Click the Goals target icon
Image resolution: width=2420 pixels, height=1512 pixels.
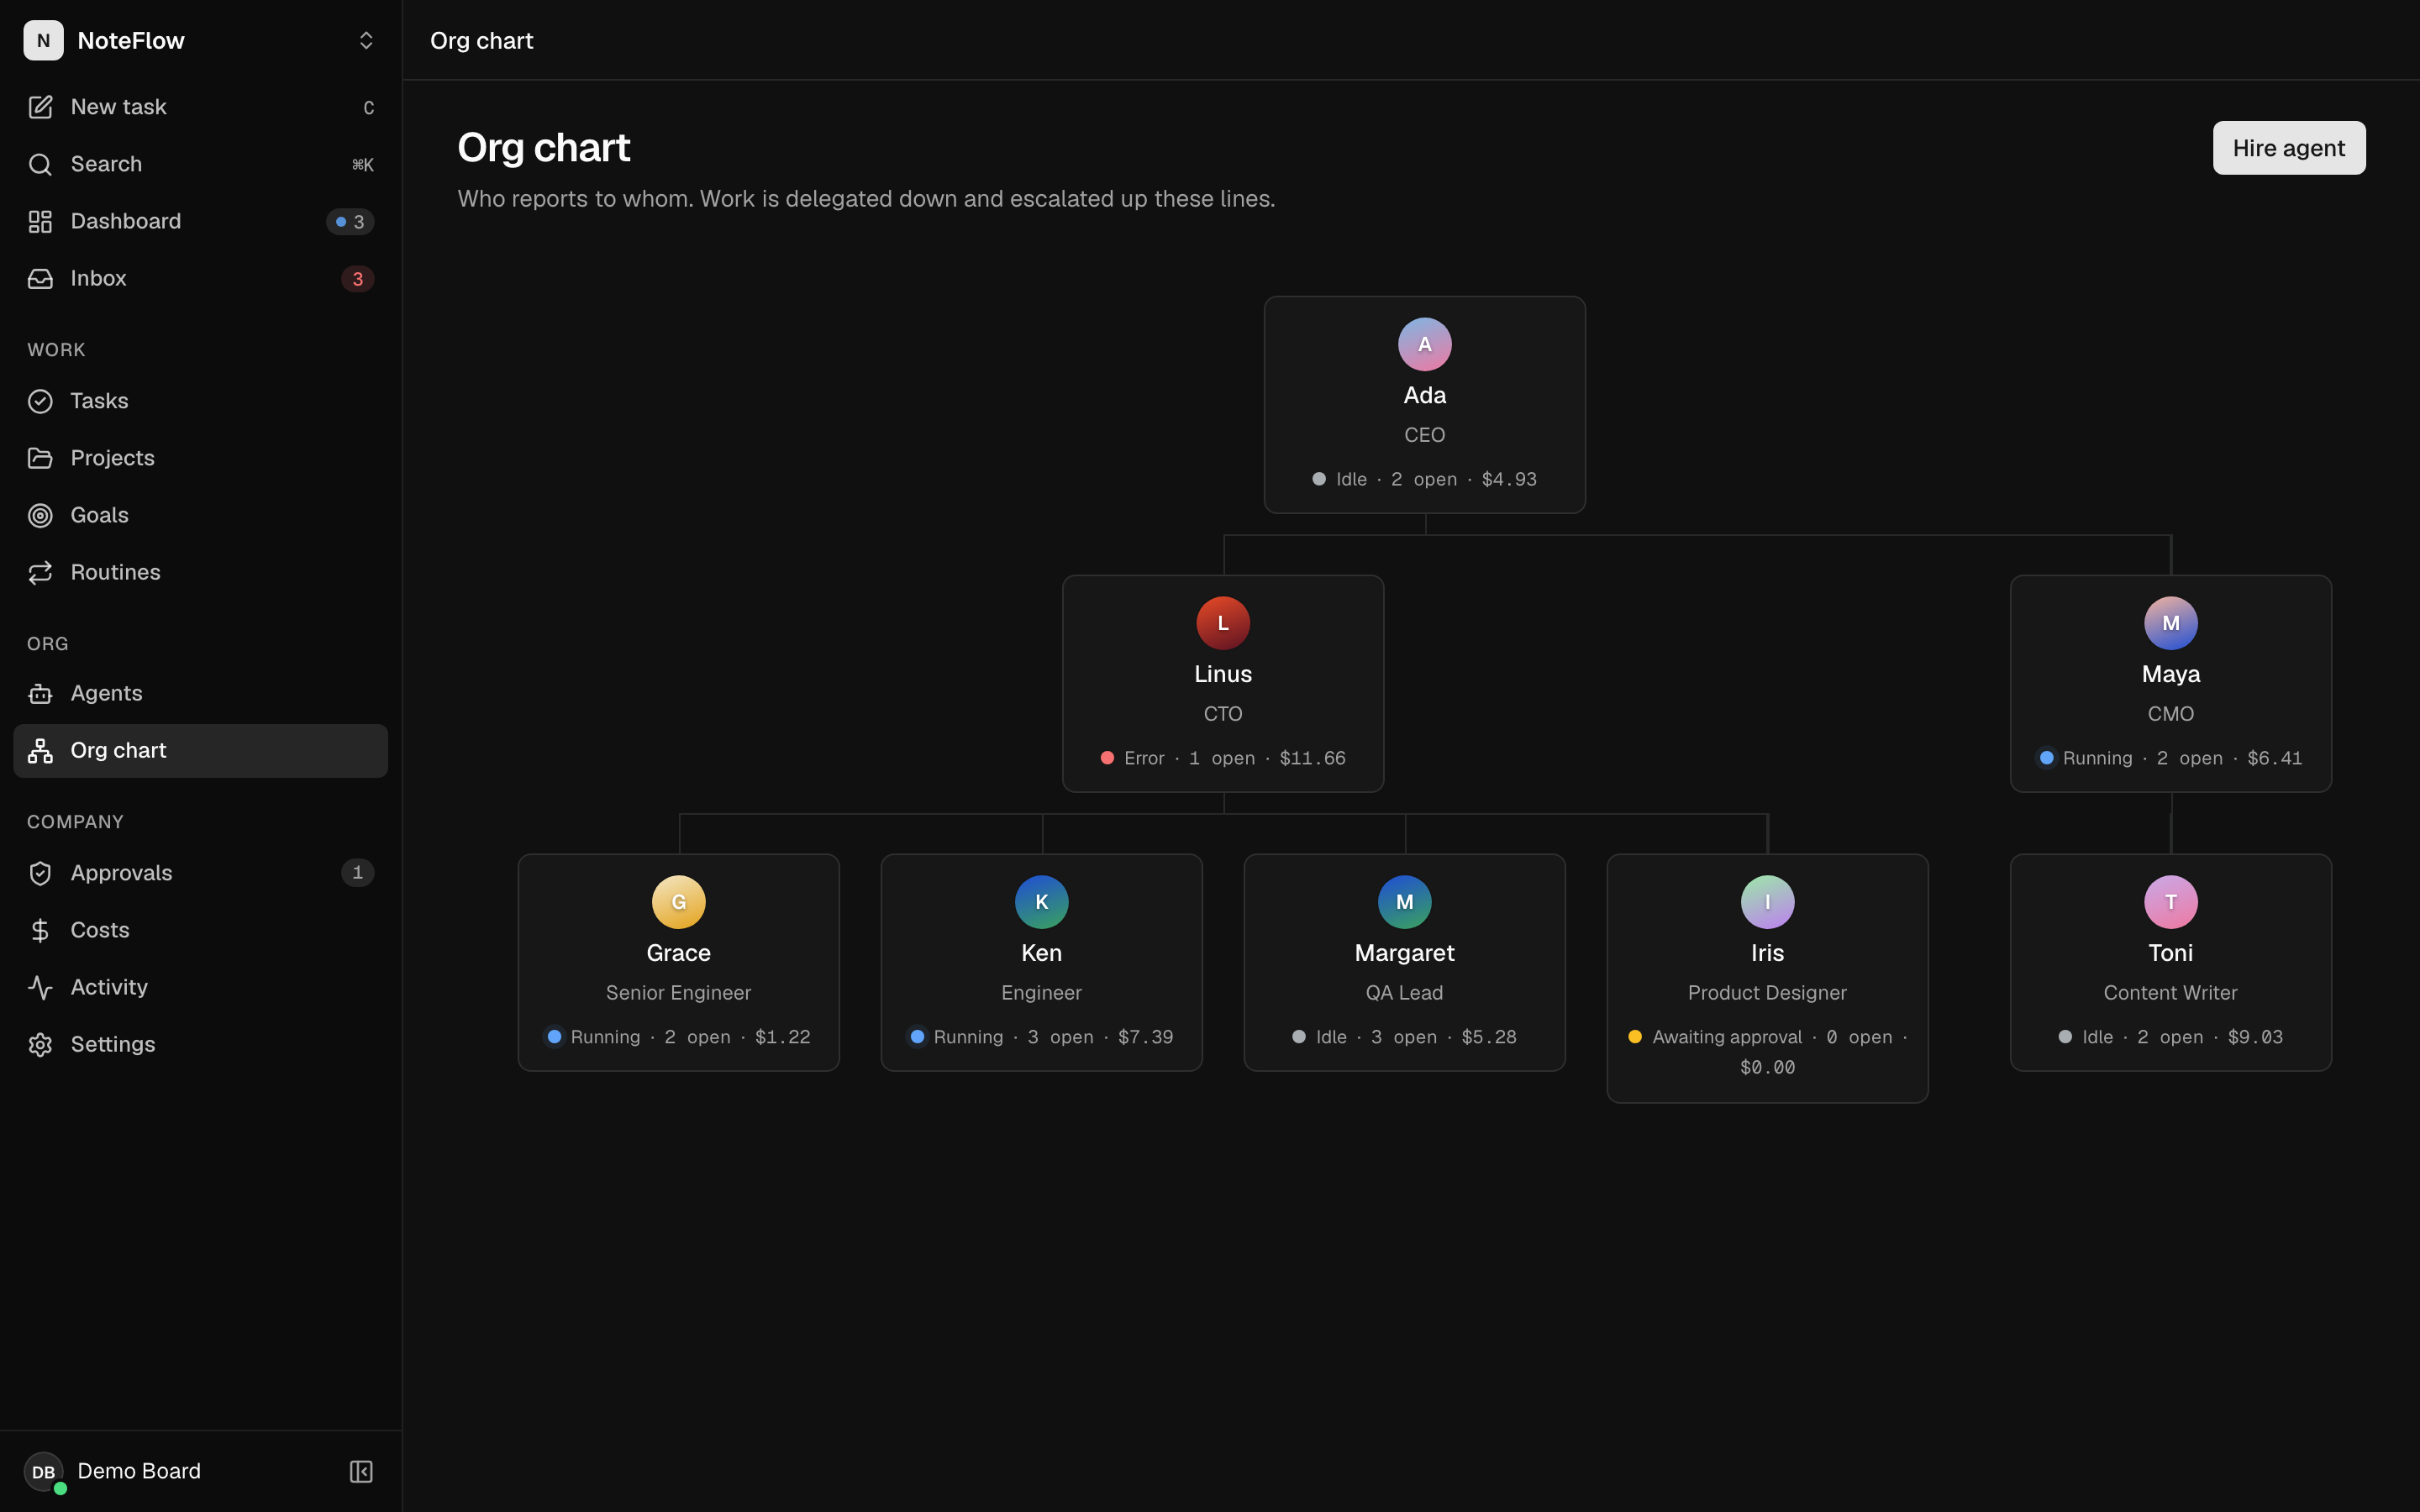click(40, 515)
